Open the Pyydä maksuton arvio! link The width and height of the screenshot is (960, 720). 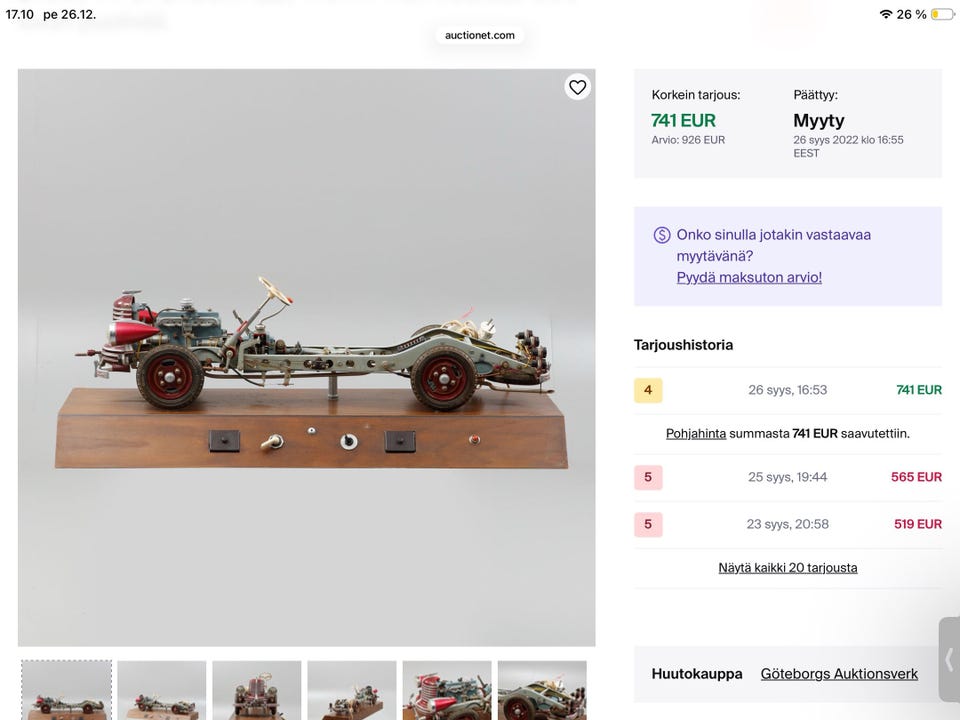(749, 277)
